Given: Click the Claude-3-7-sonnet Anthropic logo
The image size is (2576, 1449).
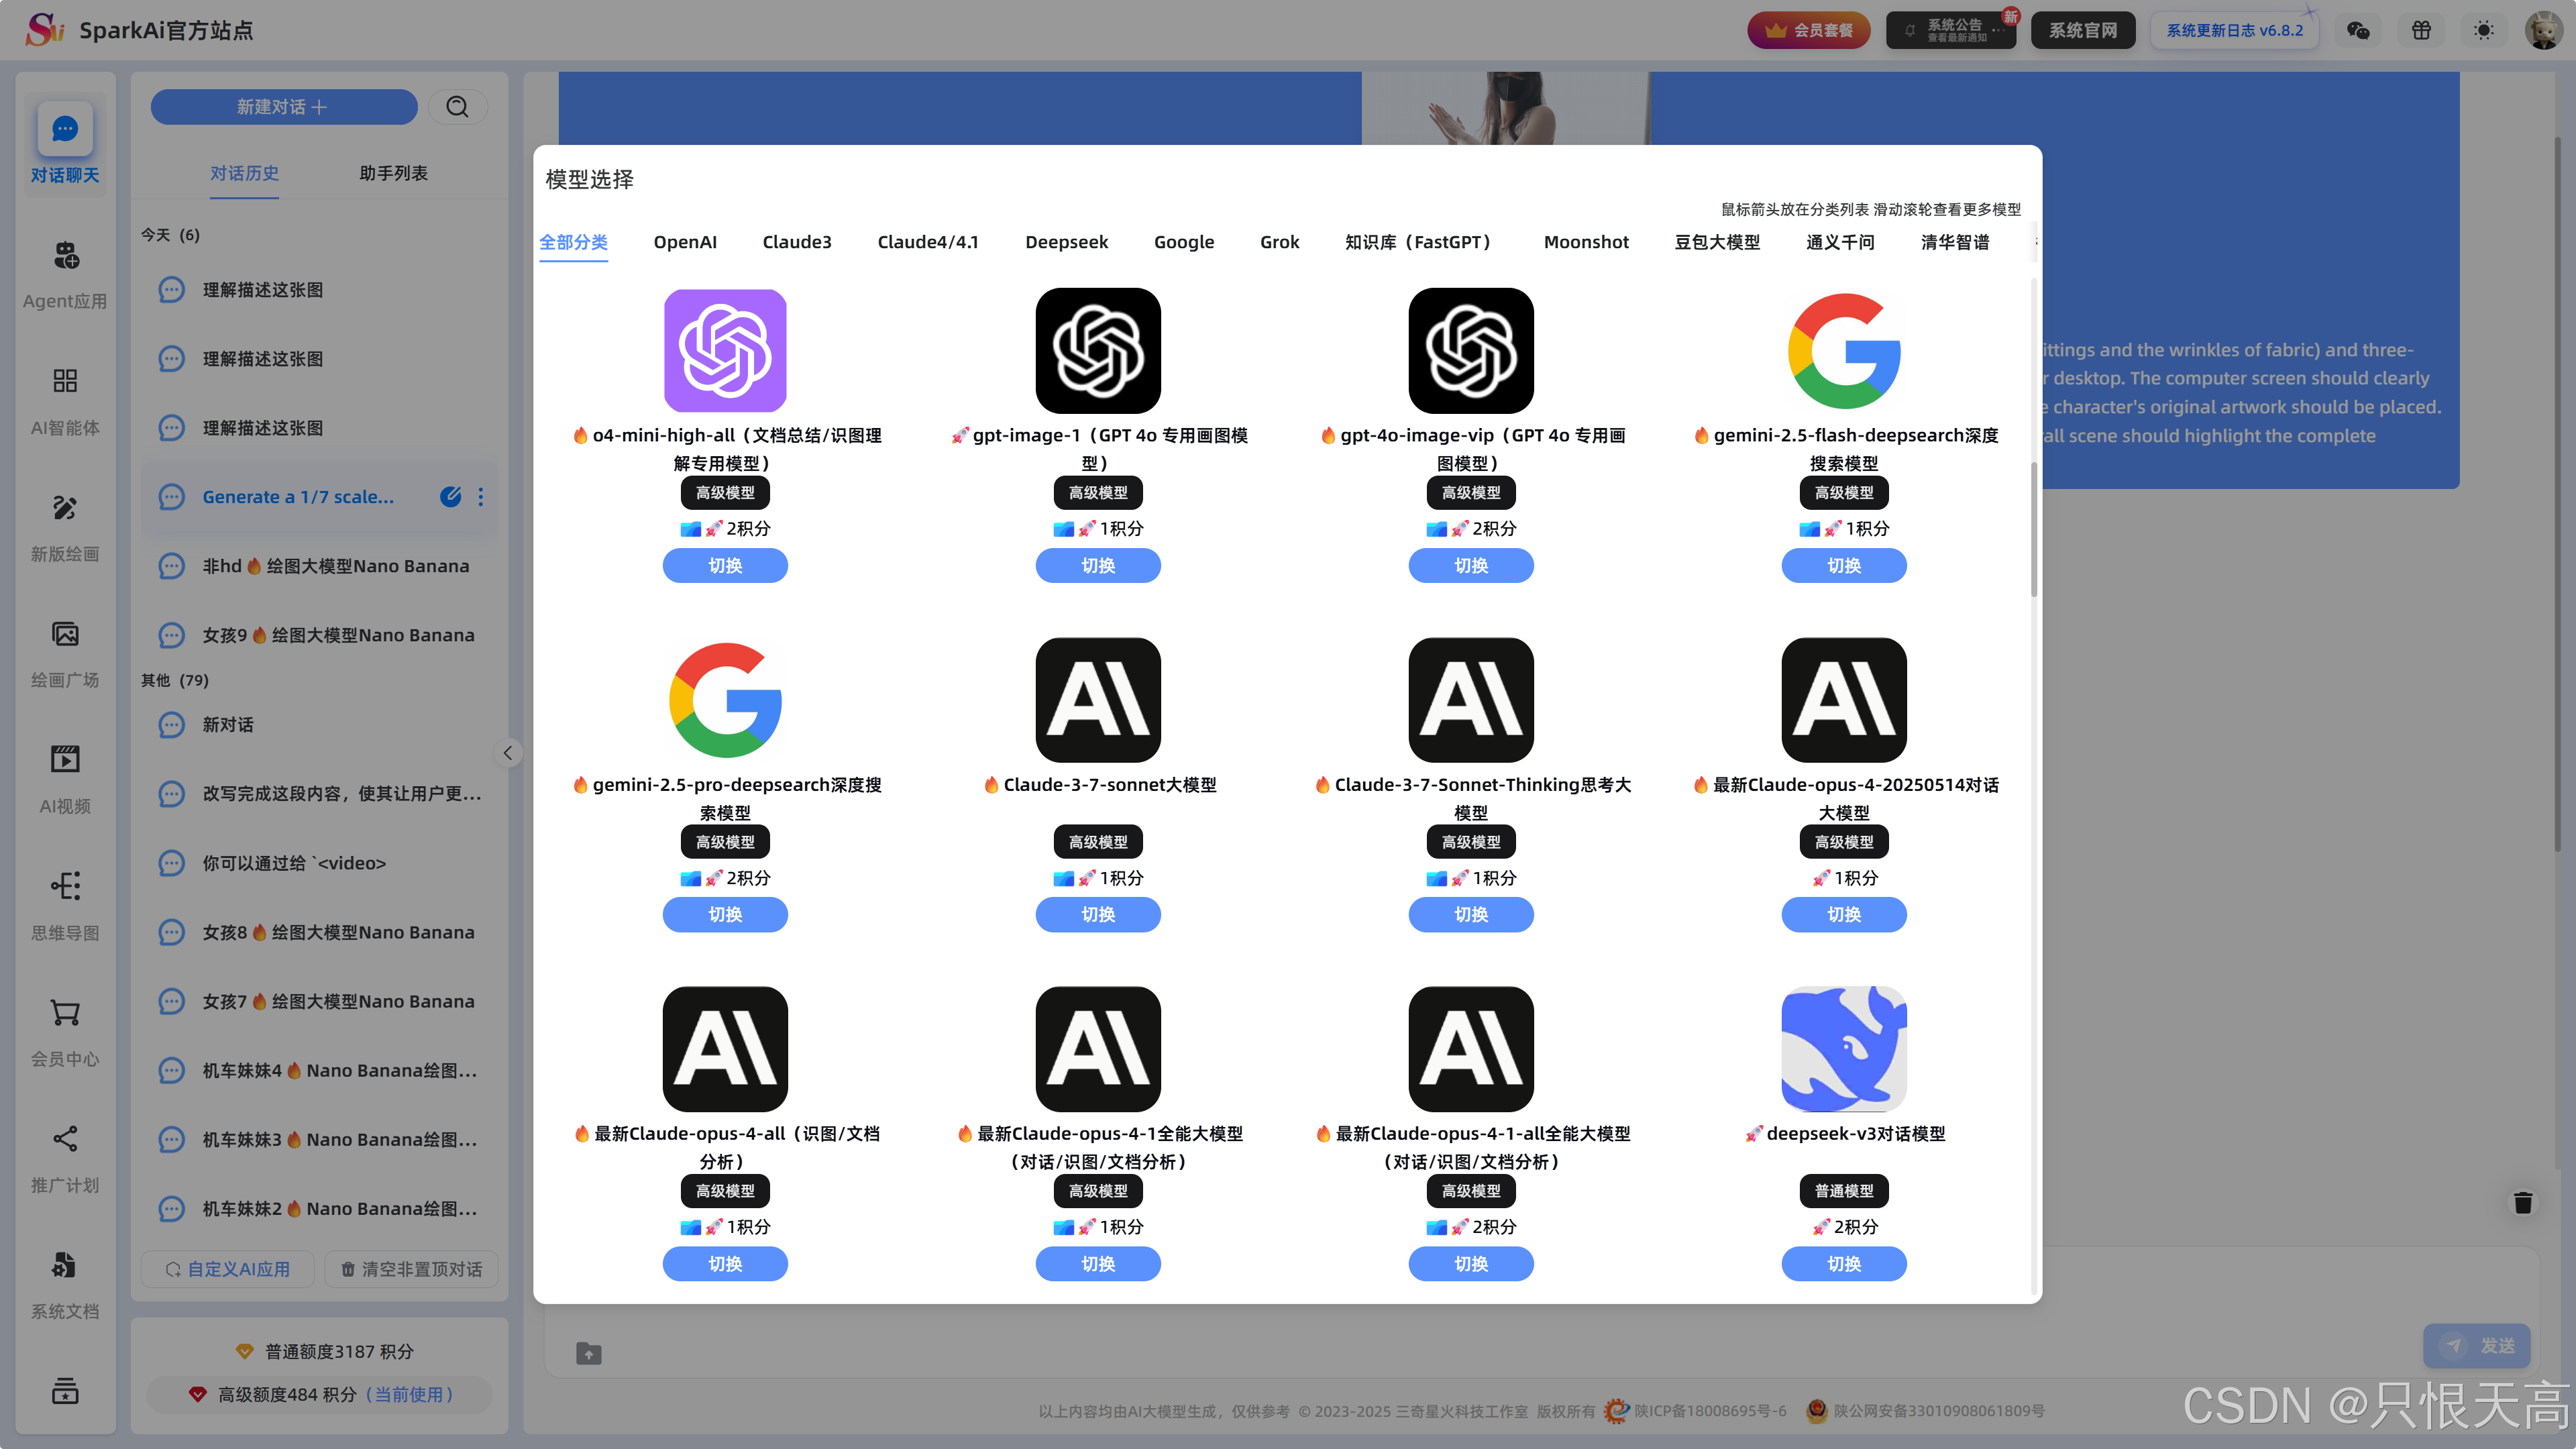Looking at the screenshot, I should tap(1098, 700).
